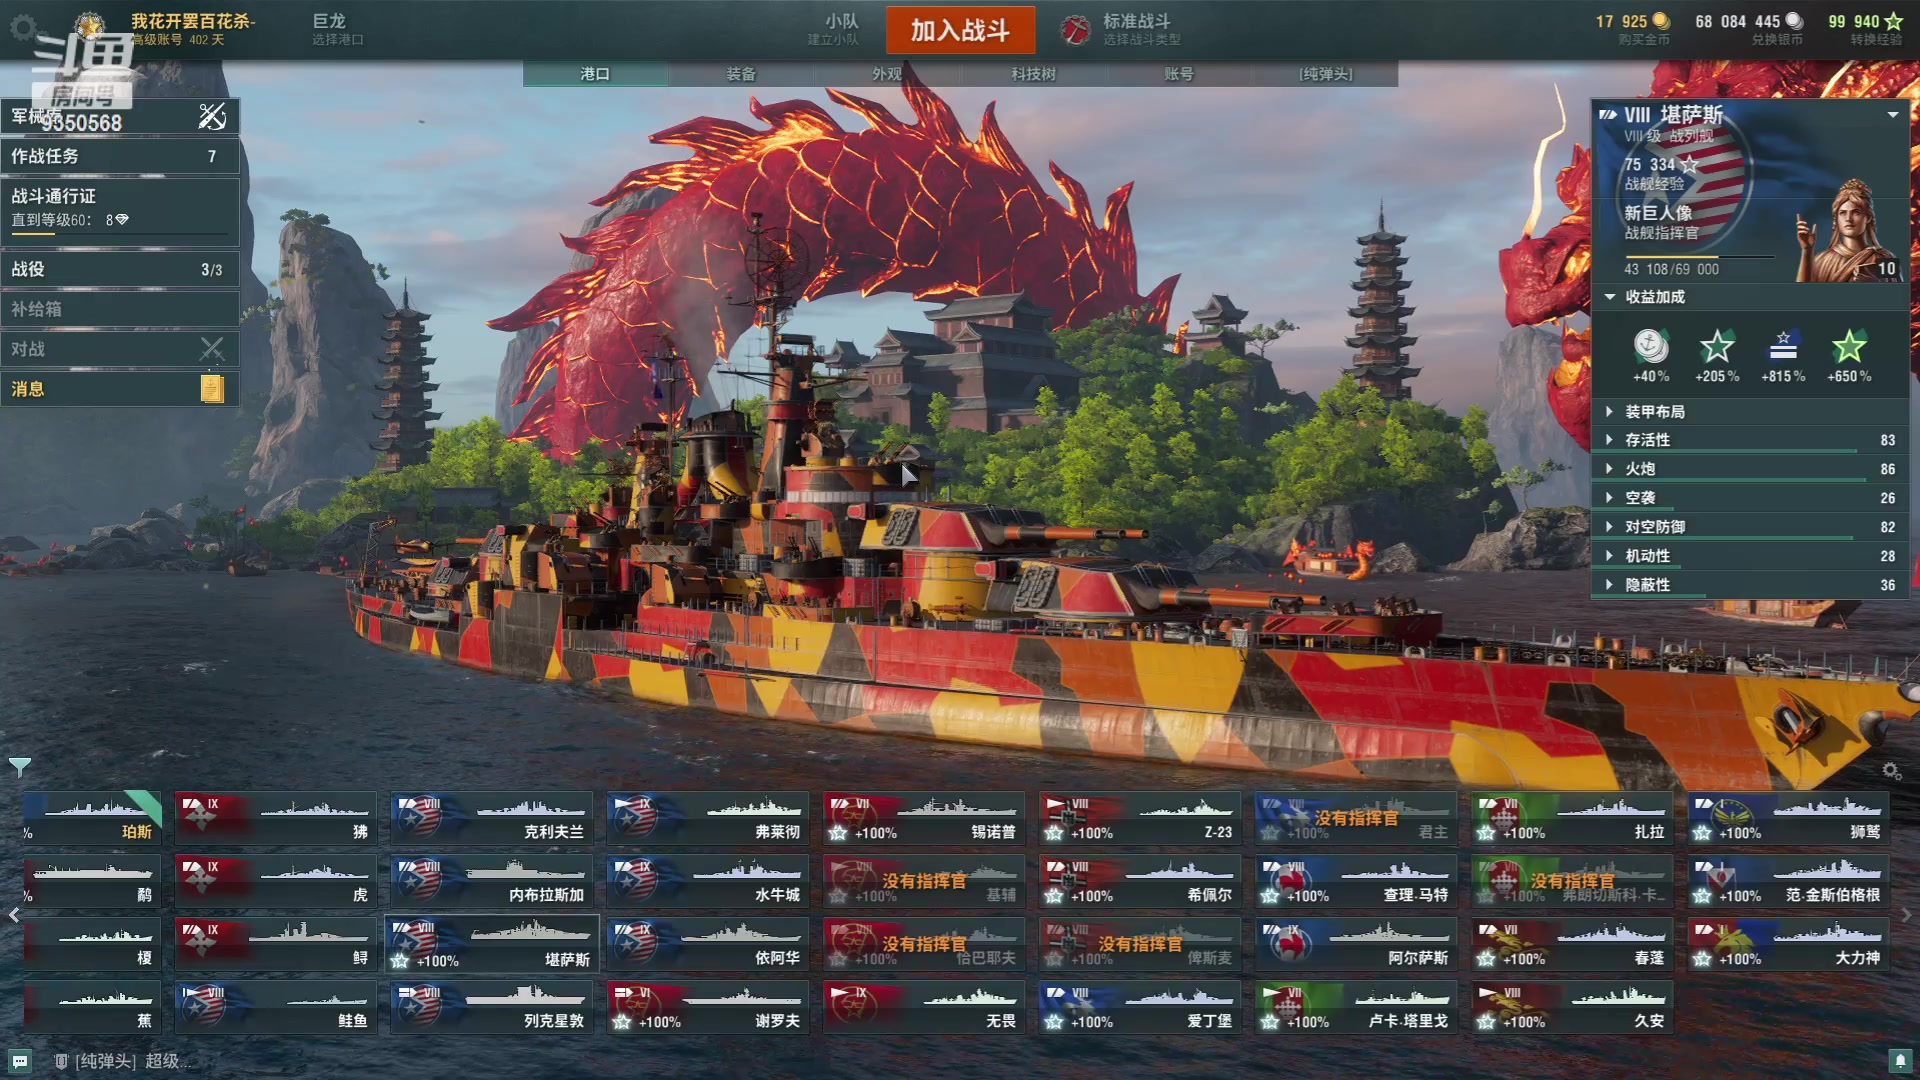
Task: Select the 内布拉斯加 ship thumbnail
Action: point(491,881)
